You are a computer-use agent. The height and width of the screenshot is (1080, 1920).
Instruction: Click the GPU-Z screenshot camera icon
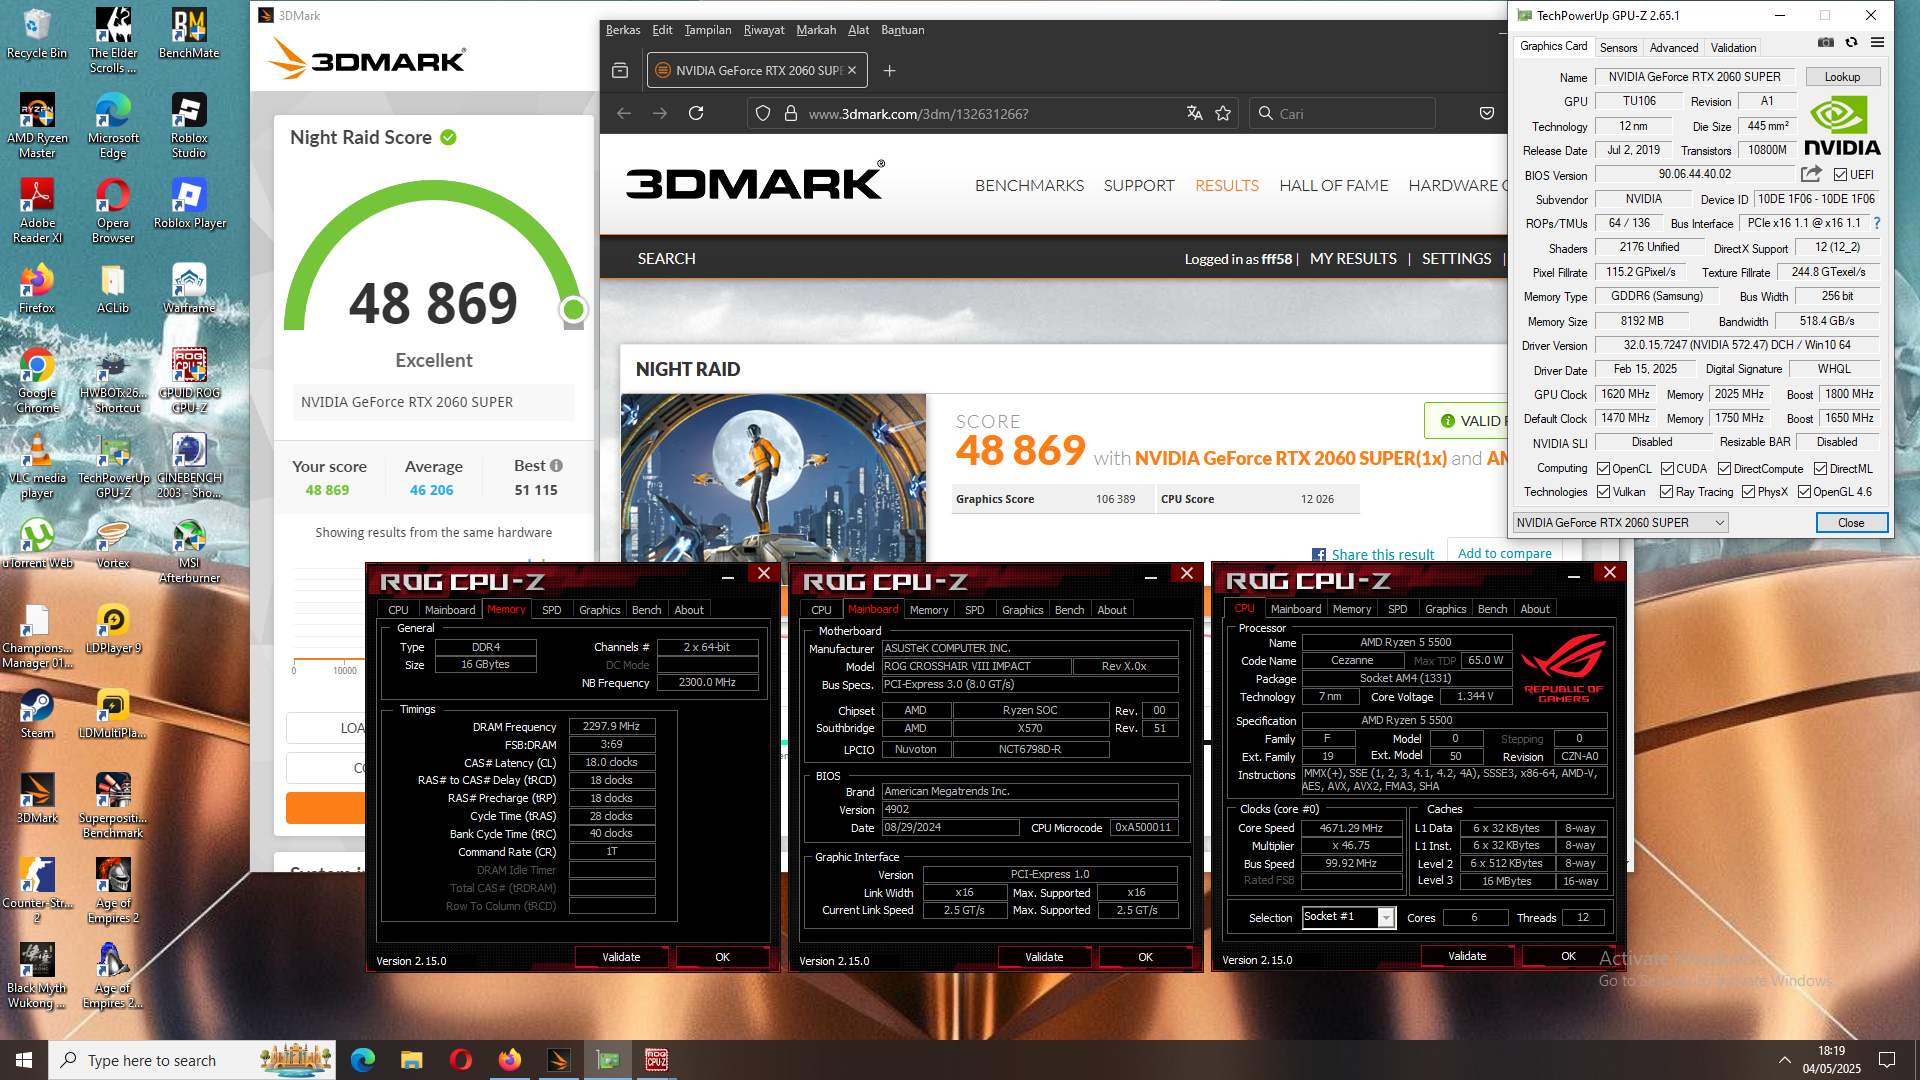coord(1825,43)
